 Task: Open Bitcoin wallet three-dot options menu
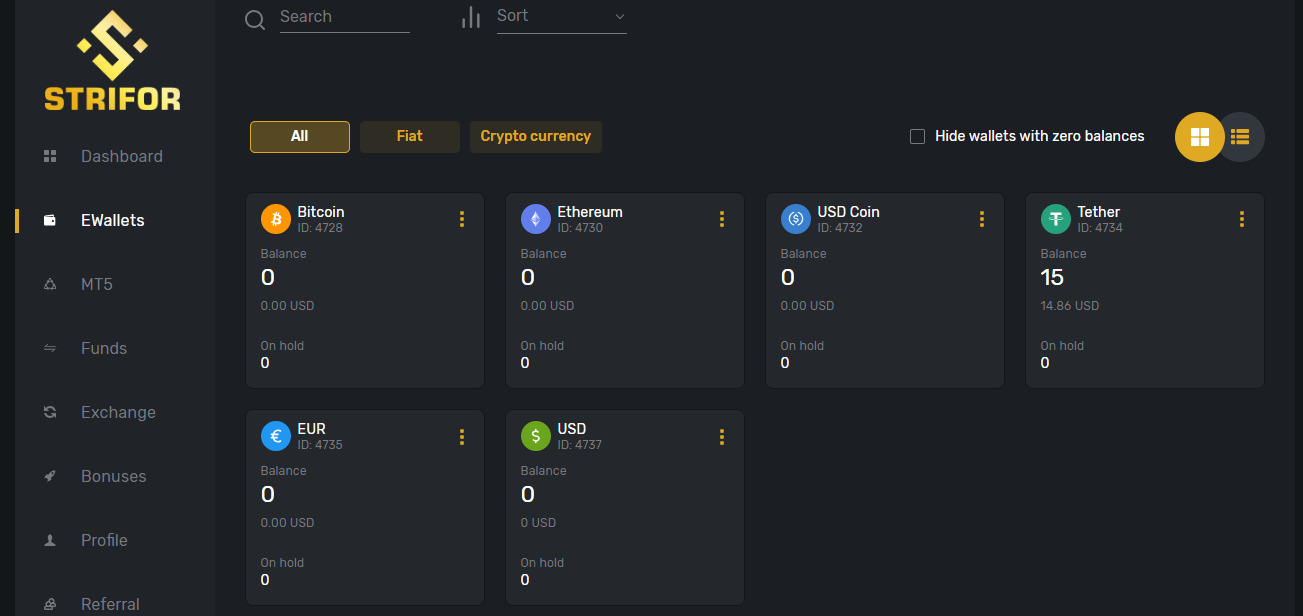tap(461, 220)
